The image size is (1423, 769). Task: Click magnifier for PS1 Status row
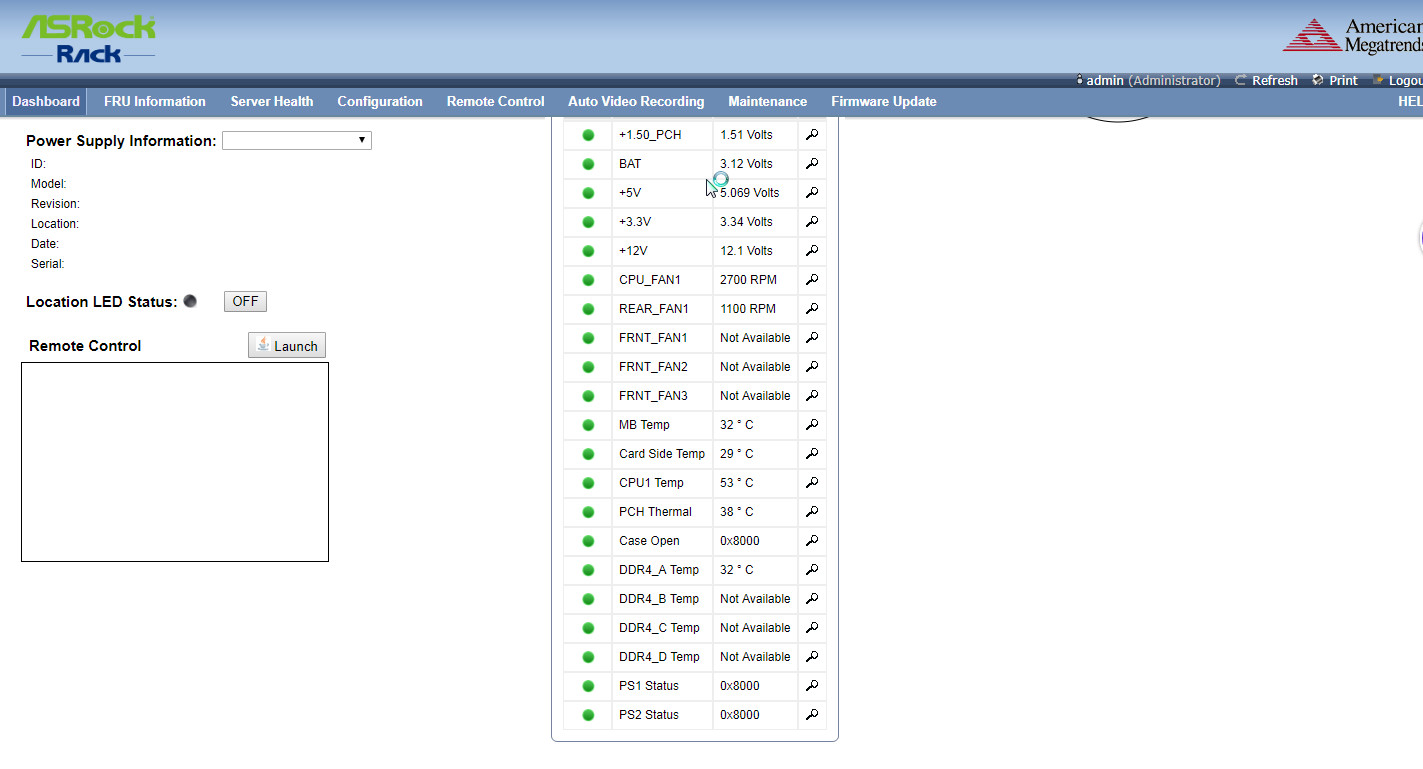tap(812, 686)
